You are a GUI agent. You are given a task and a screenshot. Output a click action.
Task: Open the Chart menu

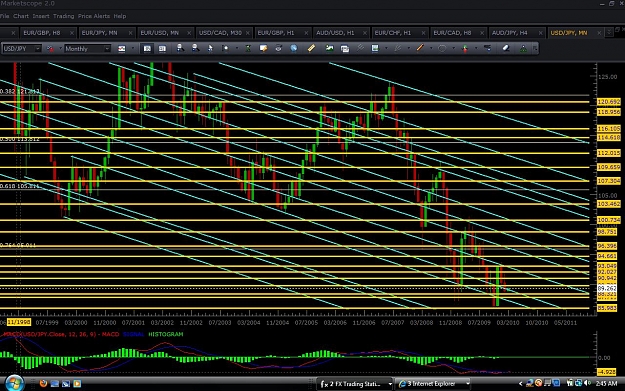(x=21, y=16)
